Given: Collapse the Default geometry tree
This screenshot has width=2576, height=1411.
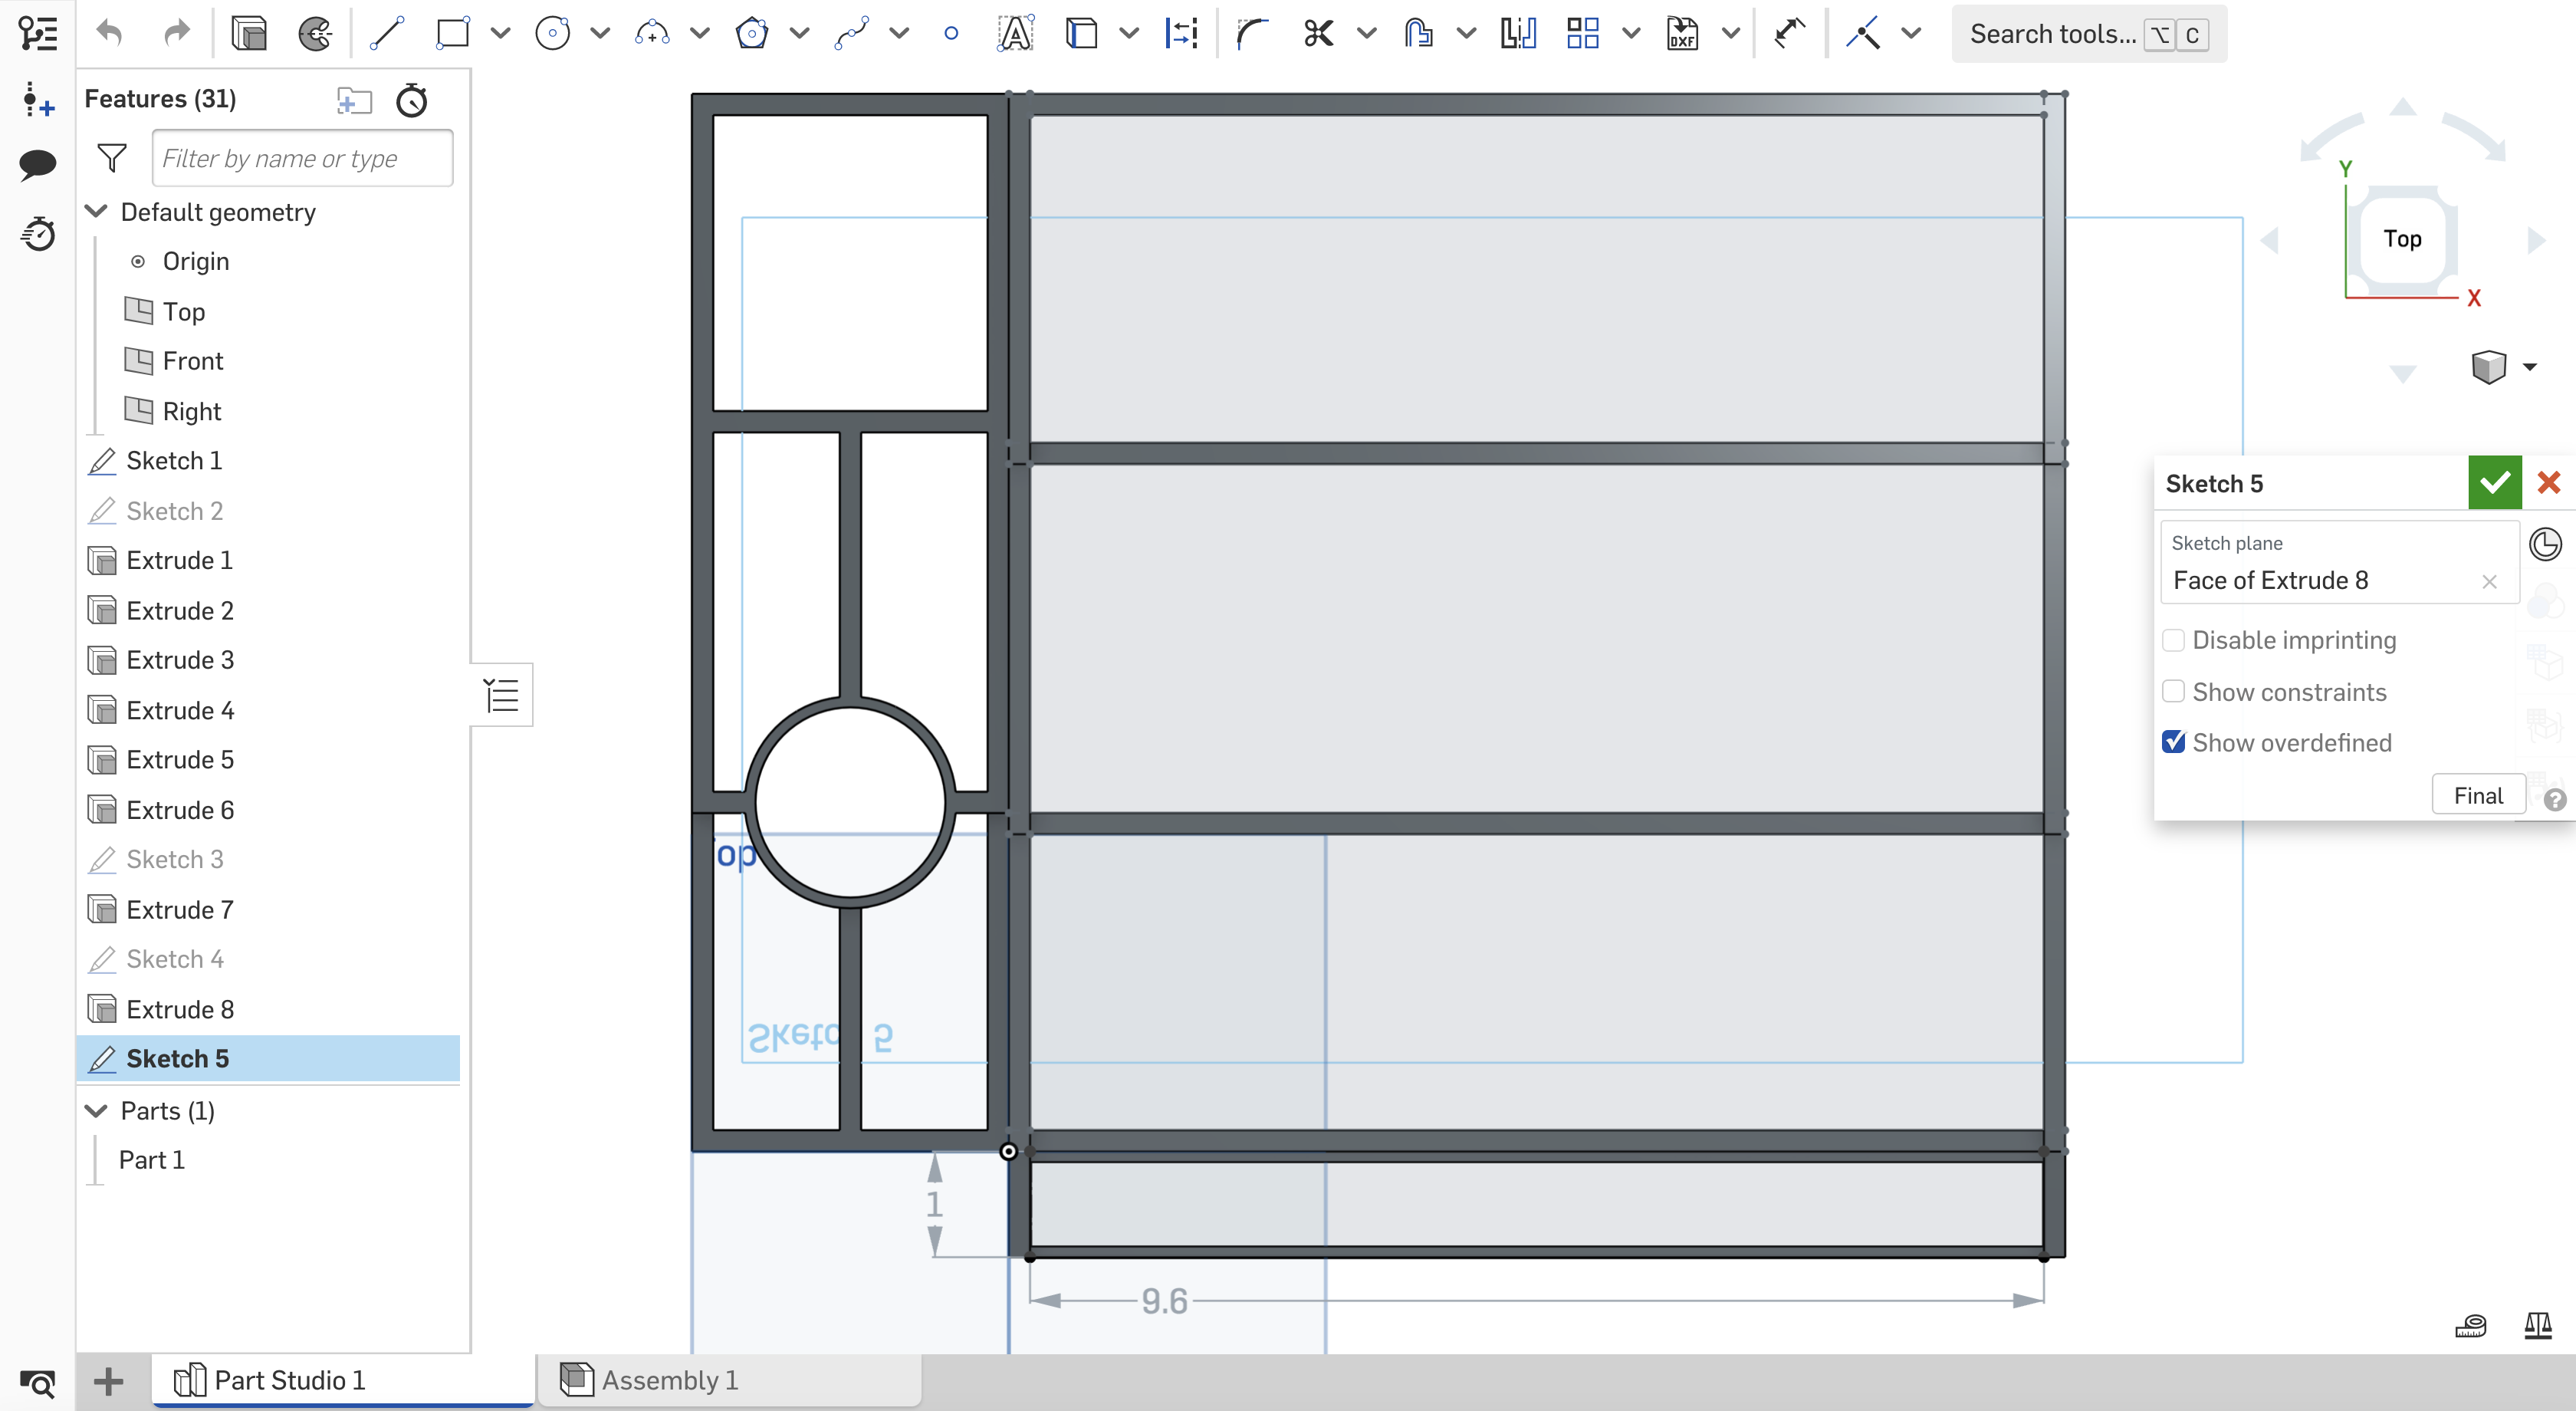Looking at the screenshot, I should 95,211.
